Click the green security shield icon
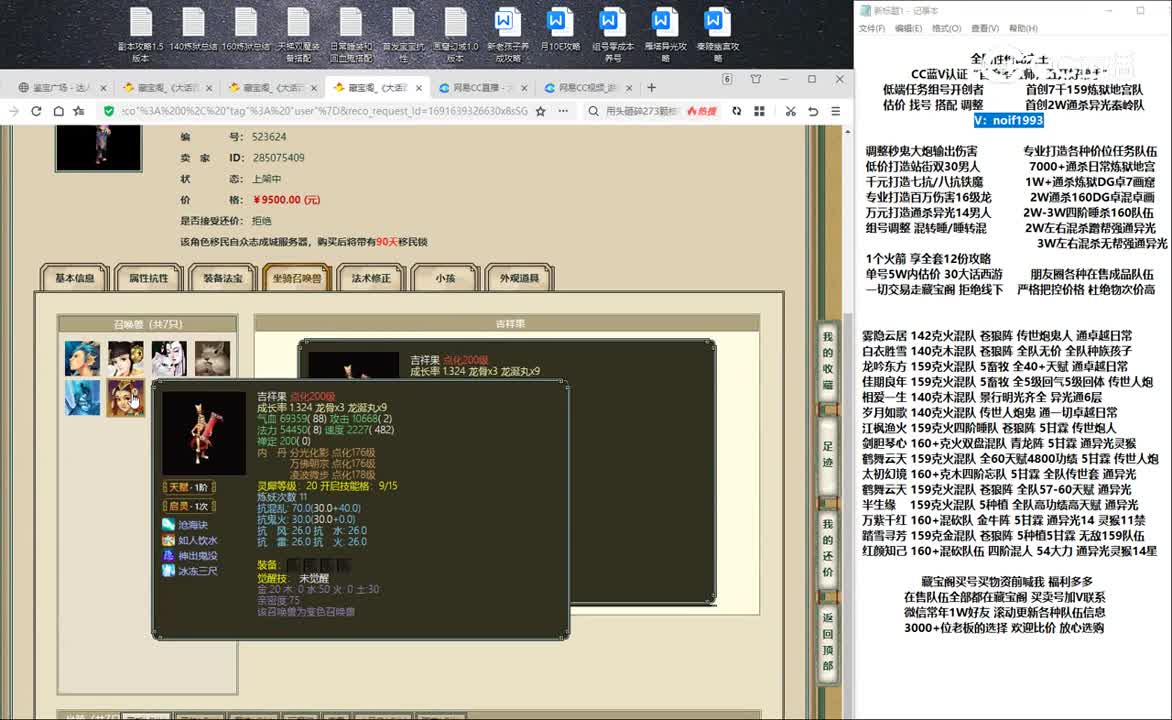This screenshot has width=1172, height=720. (109, 111)
